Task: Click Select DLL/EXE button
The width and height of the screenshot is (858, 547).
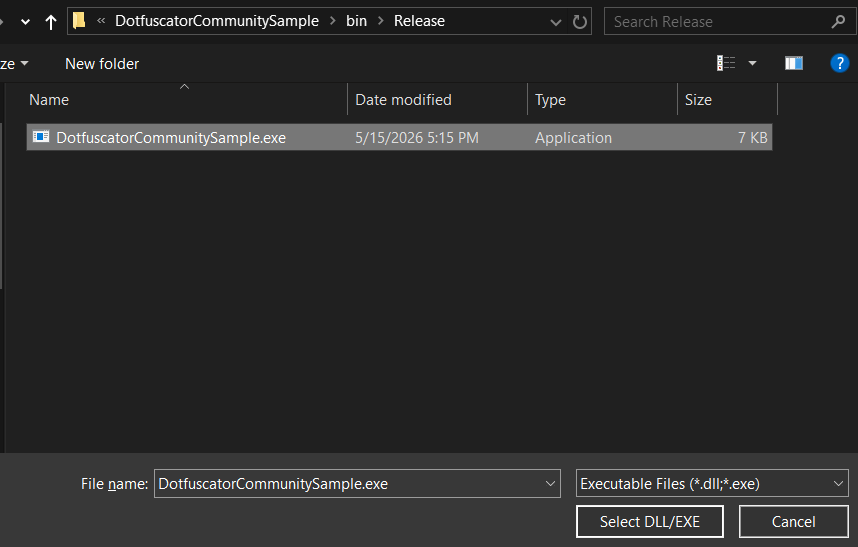Action: tap(650, 521)
